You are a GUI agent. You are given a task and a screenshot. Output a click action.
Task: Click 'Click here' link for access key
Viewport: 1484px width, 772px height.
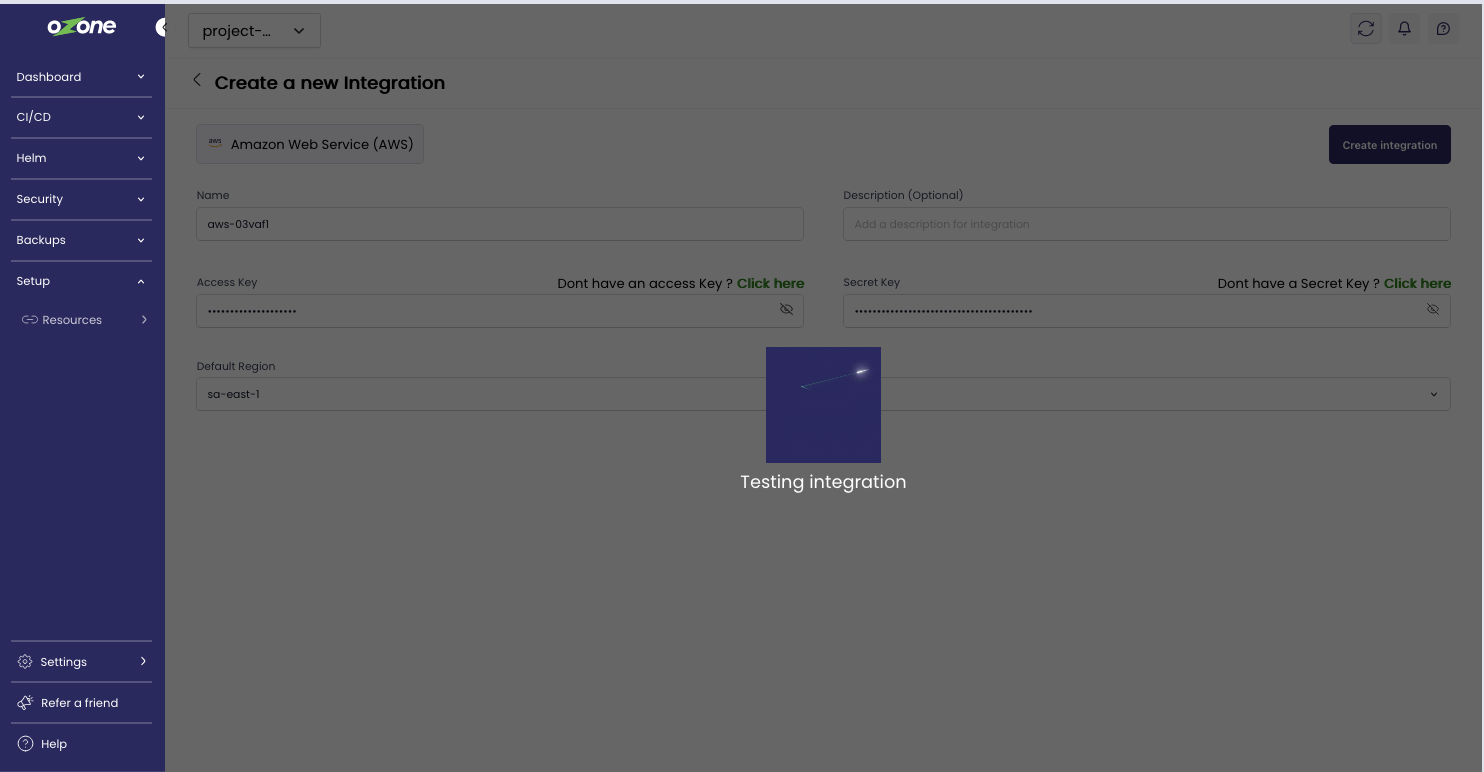click(770, 284)
